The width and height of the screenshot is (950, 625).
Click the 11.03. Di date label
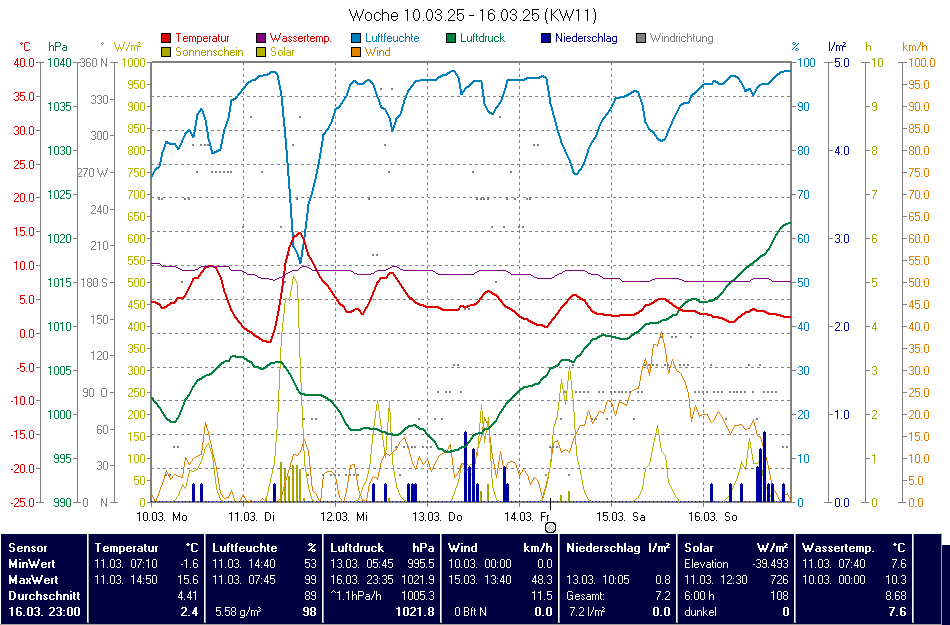pos(251,517)
